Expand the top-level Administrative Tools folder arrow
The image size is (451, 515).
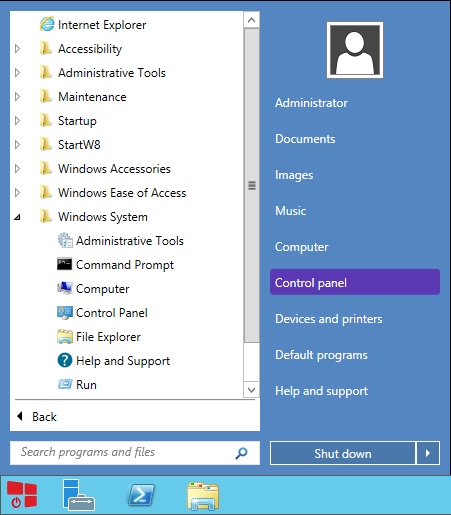(18, 73)
